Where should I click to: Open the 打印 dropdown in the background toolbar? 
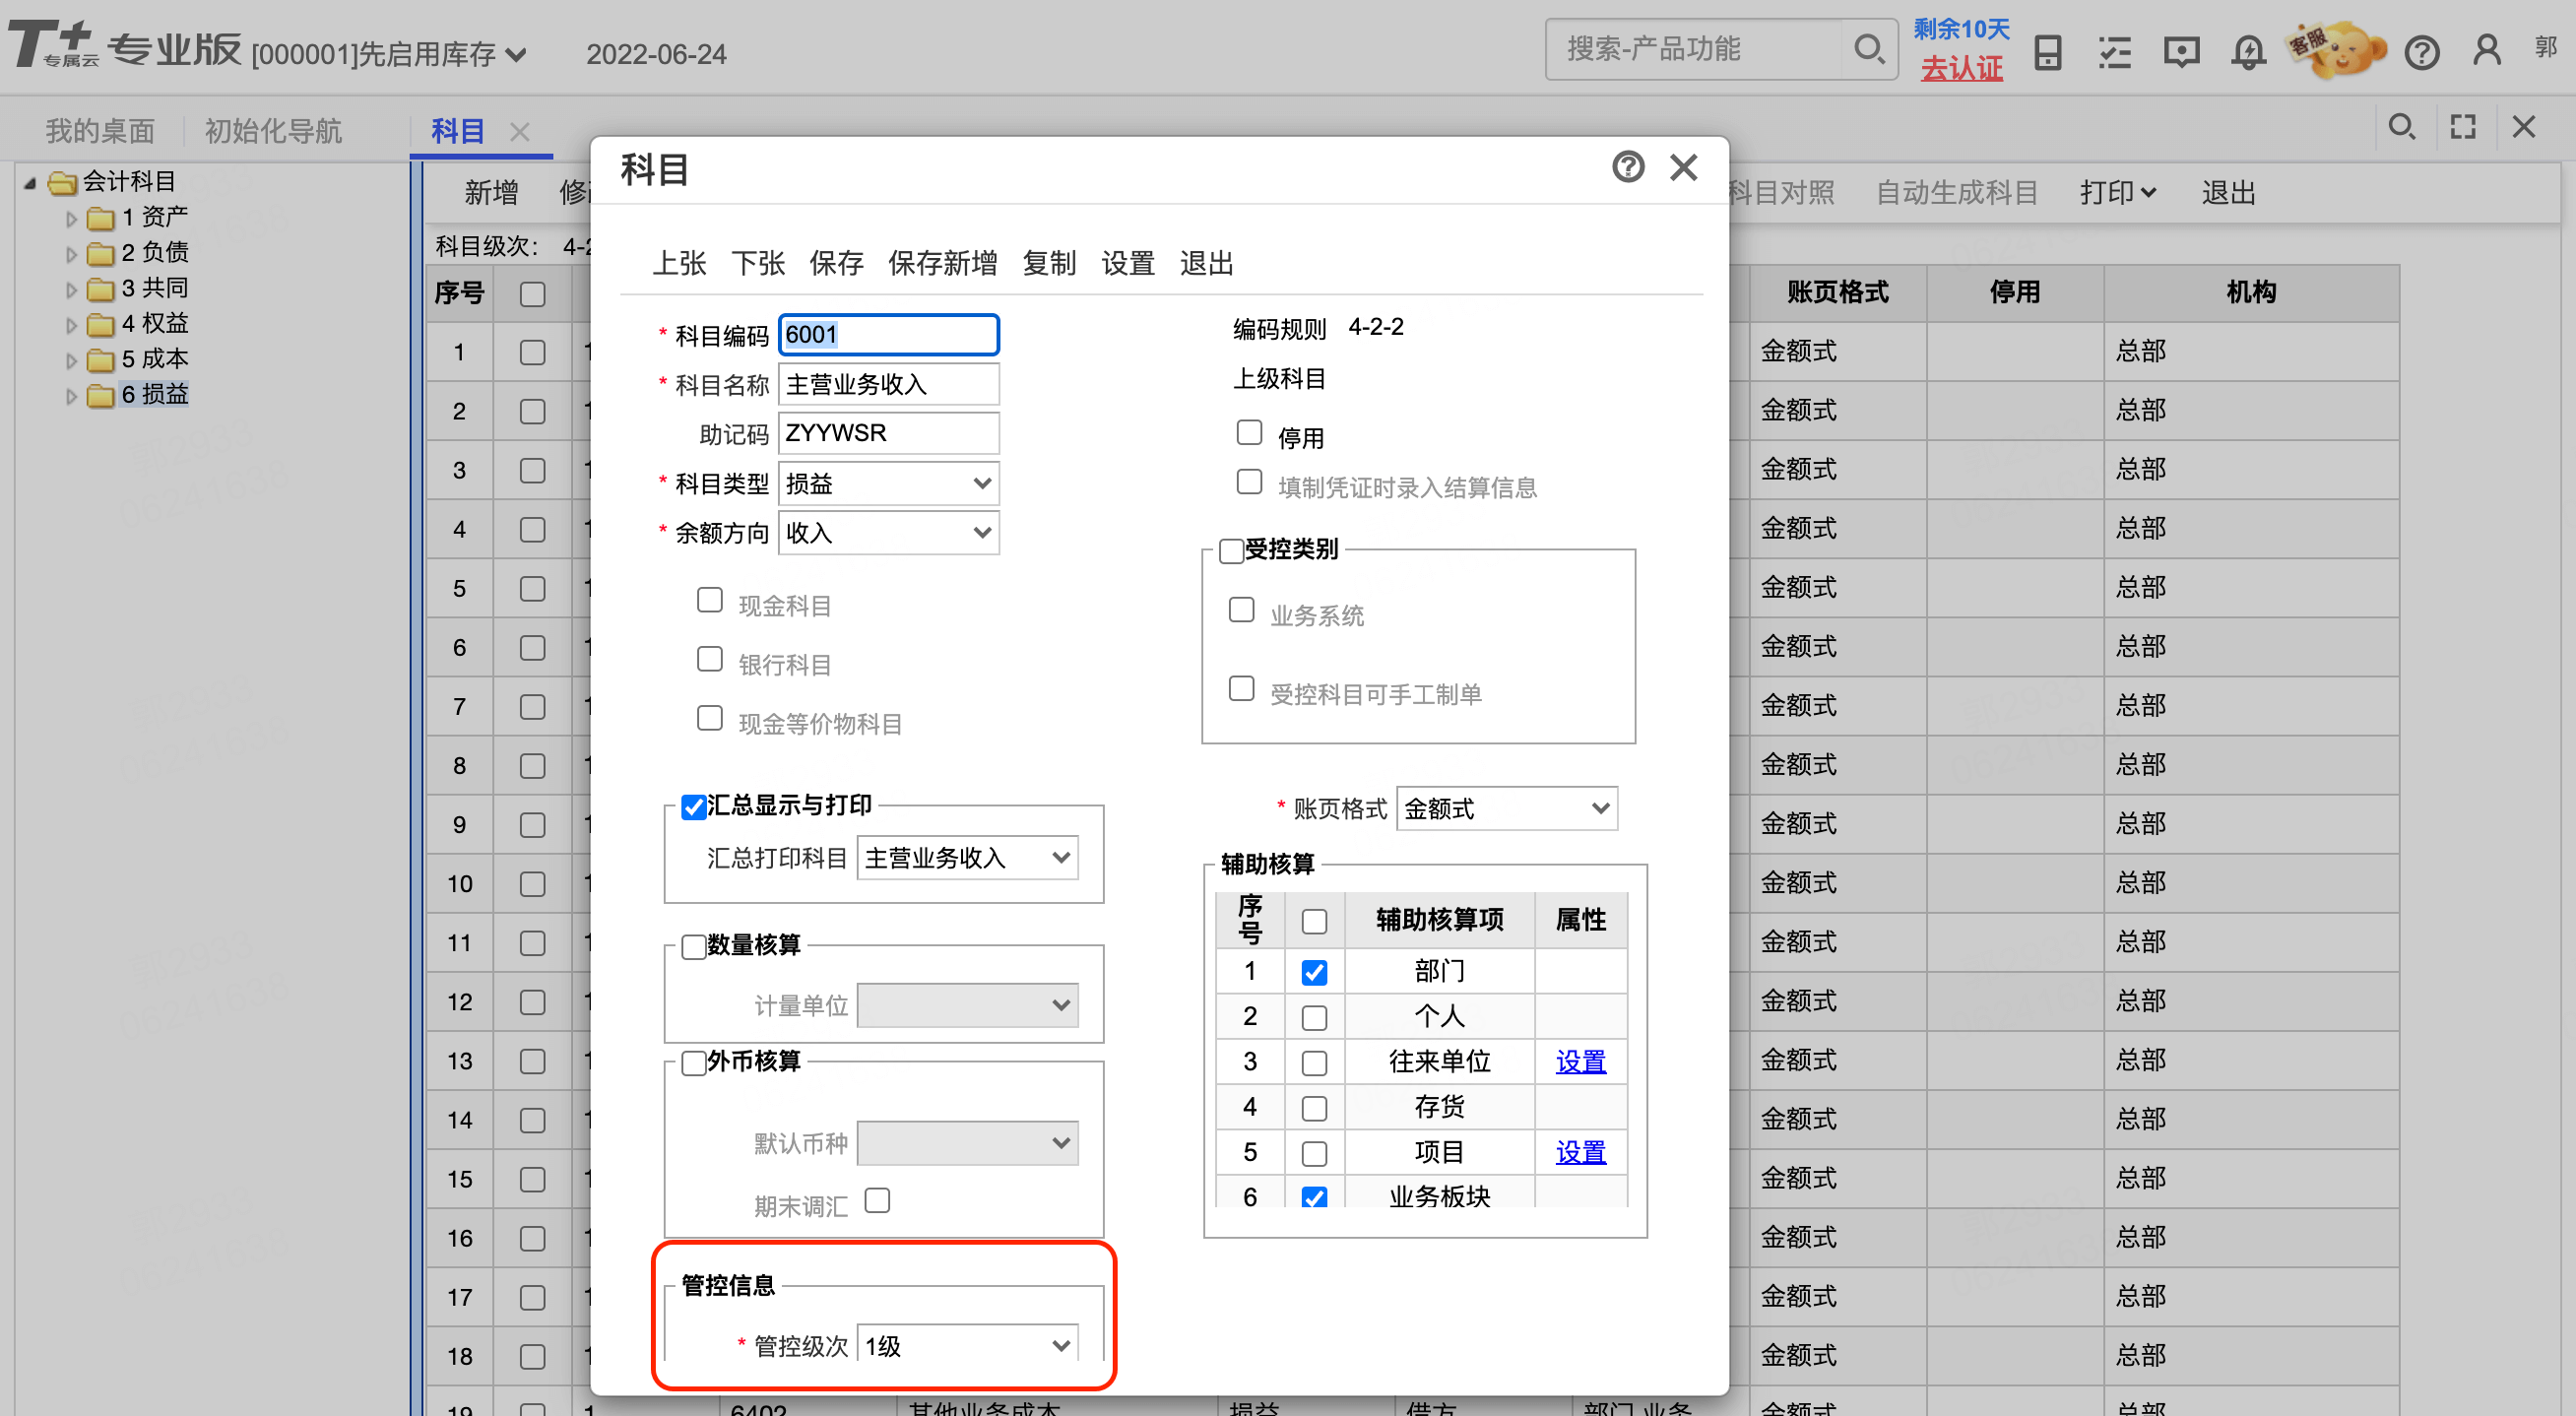(2117, 192)
